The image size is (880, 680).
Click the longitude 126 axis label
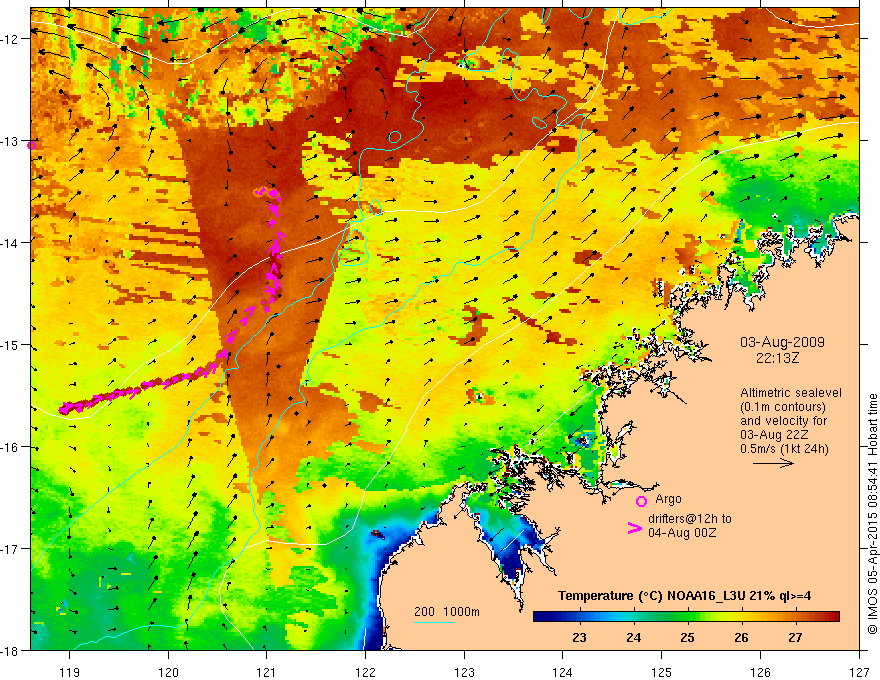coord(760,672)
